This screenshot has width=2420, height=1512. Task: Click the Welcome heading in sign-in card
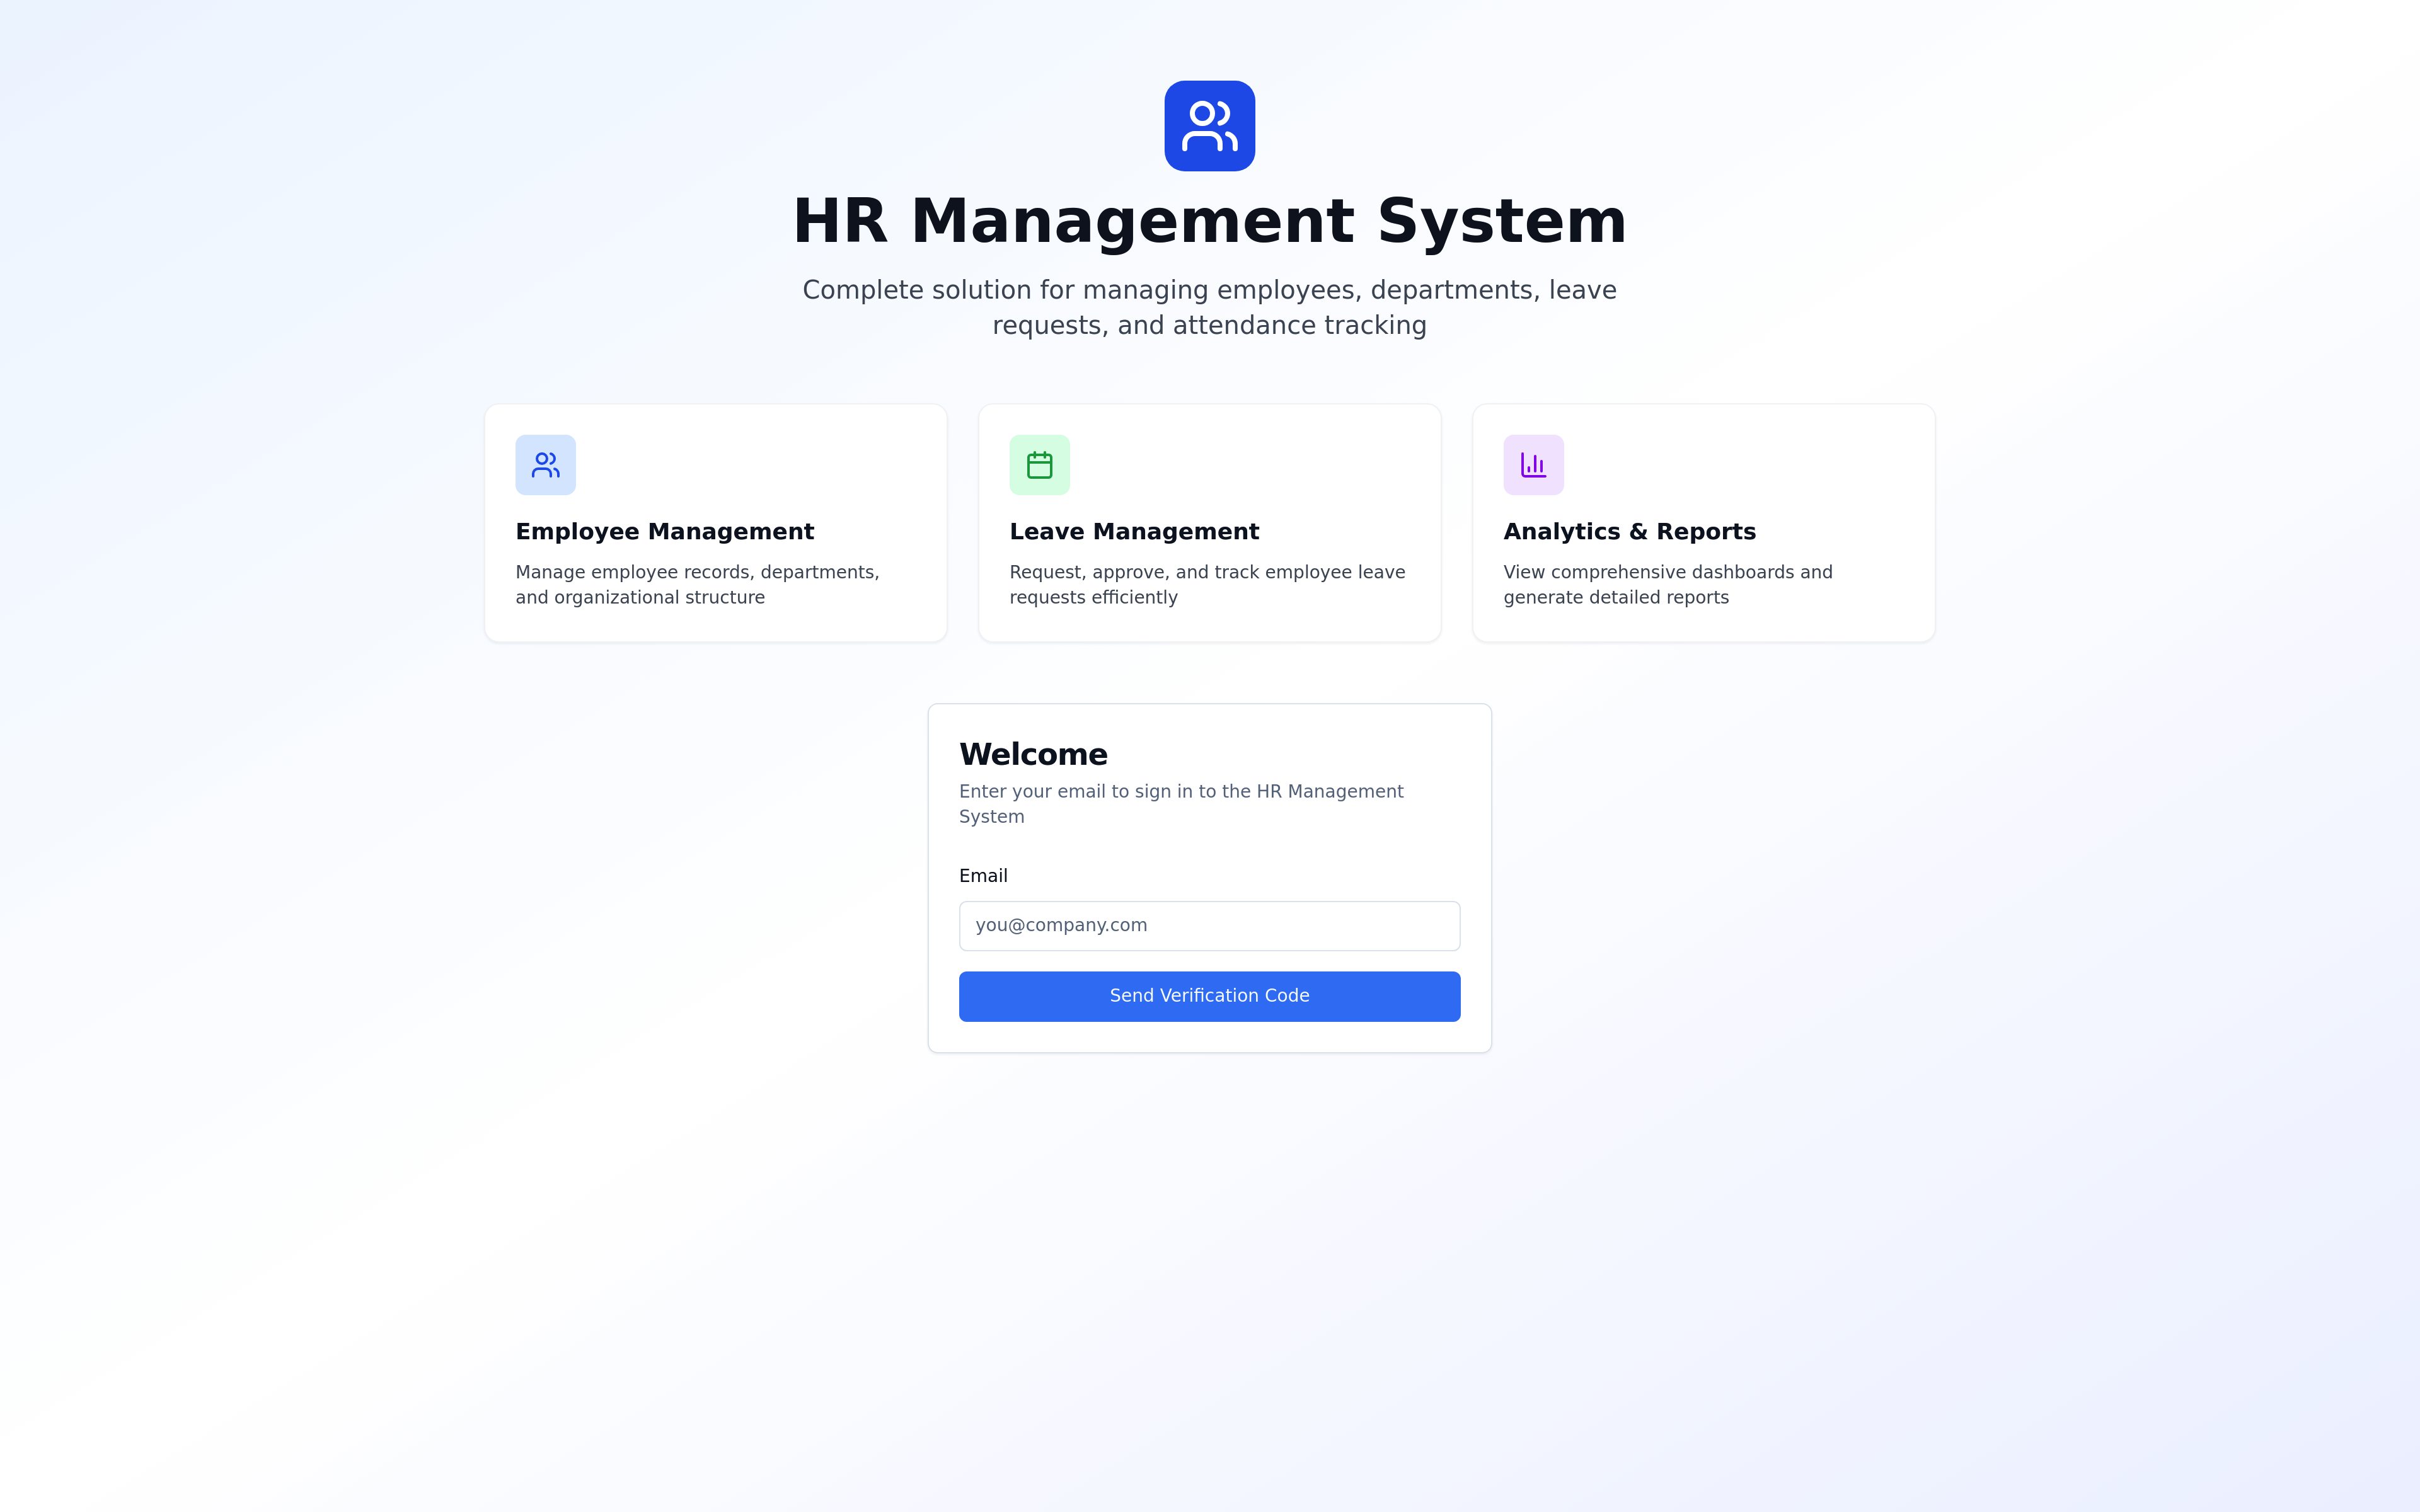click(1033, 754)
